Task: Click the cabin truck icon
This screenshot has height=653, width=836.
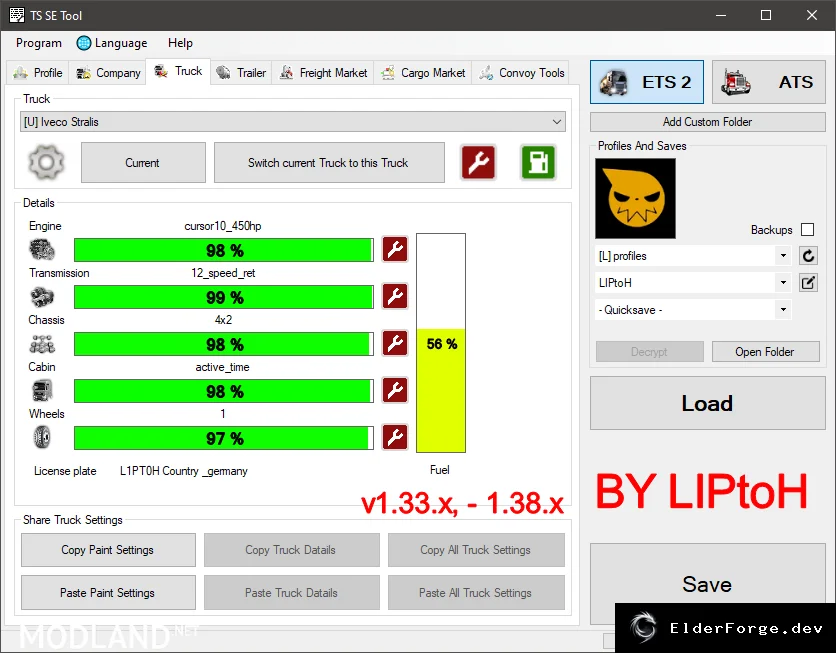Action: [42, 391]
